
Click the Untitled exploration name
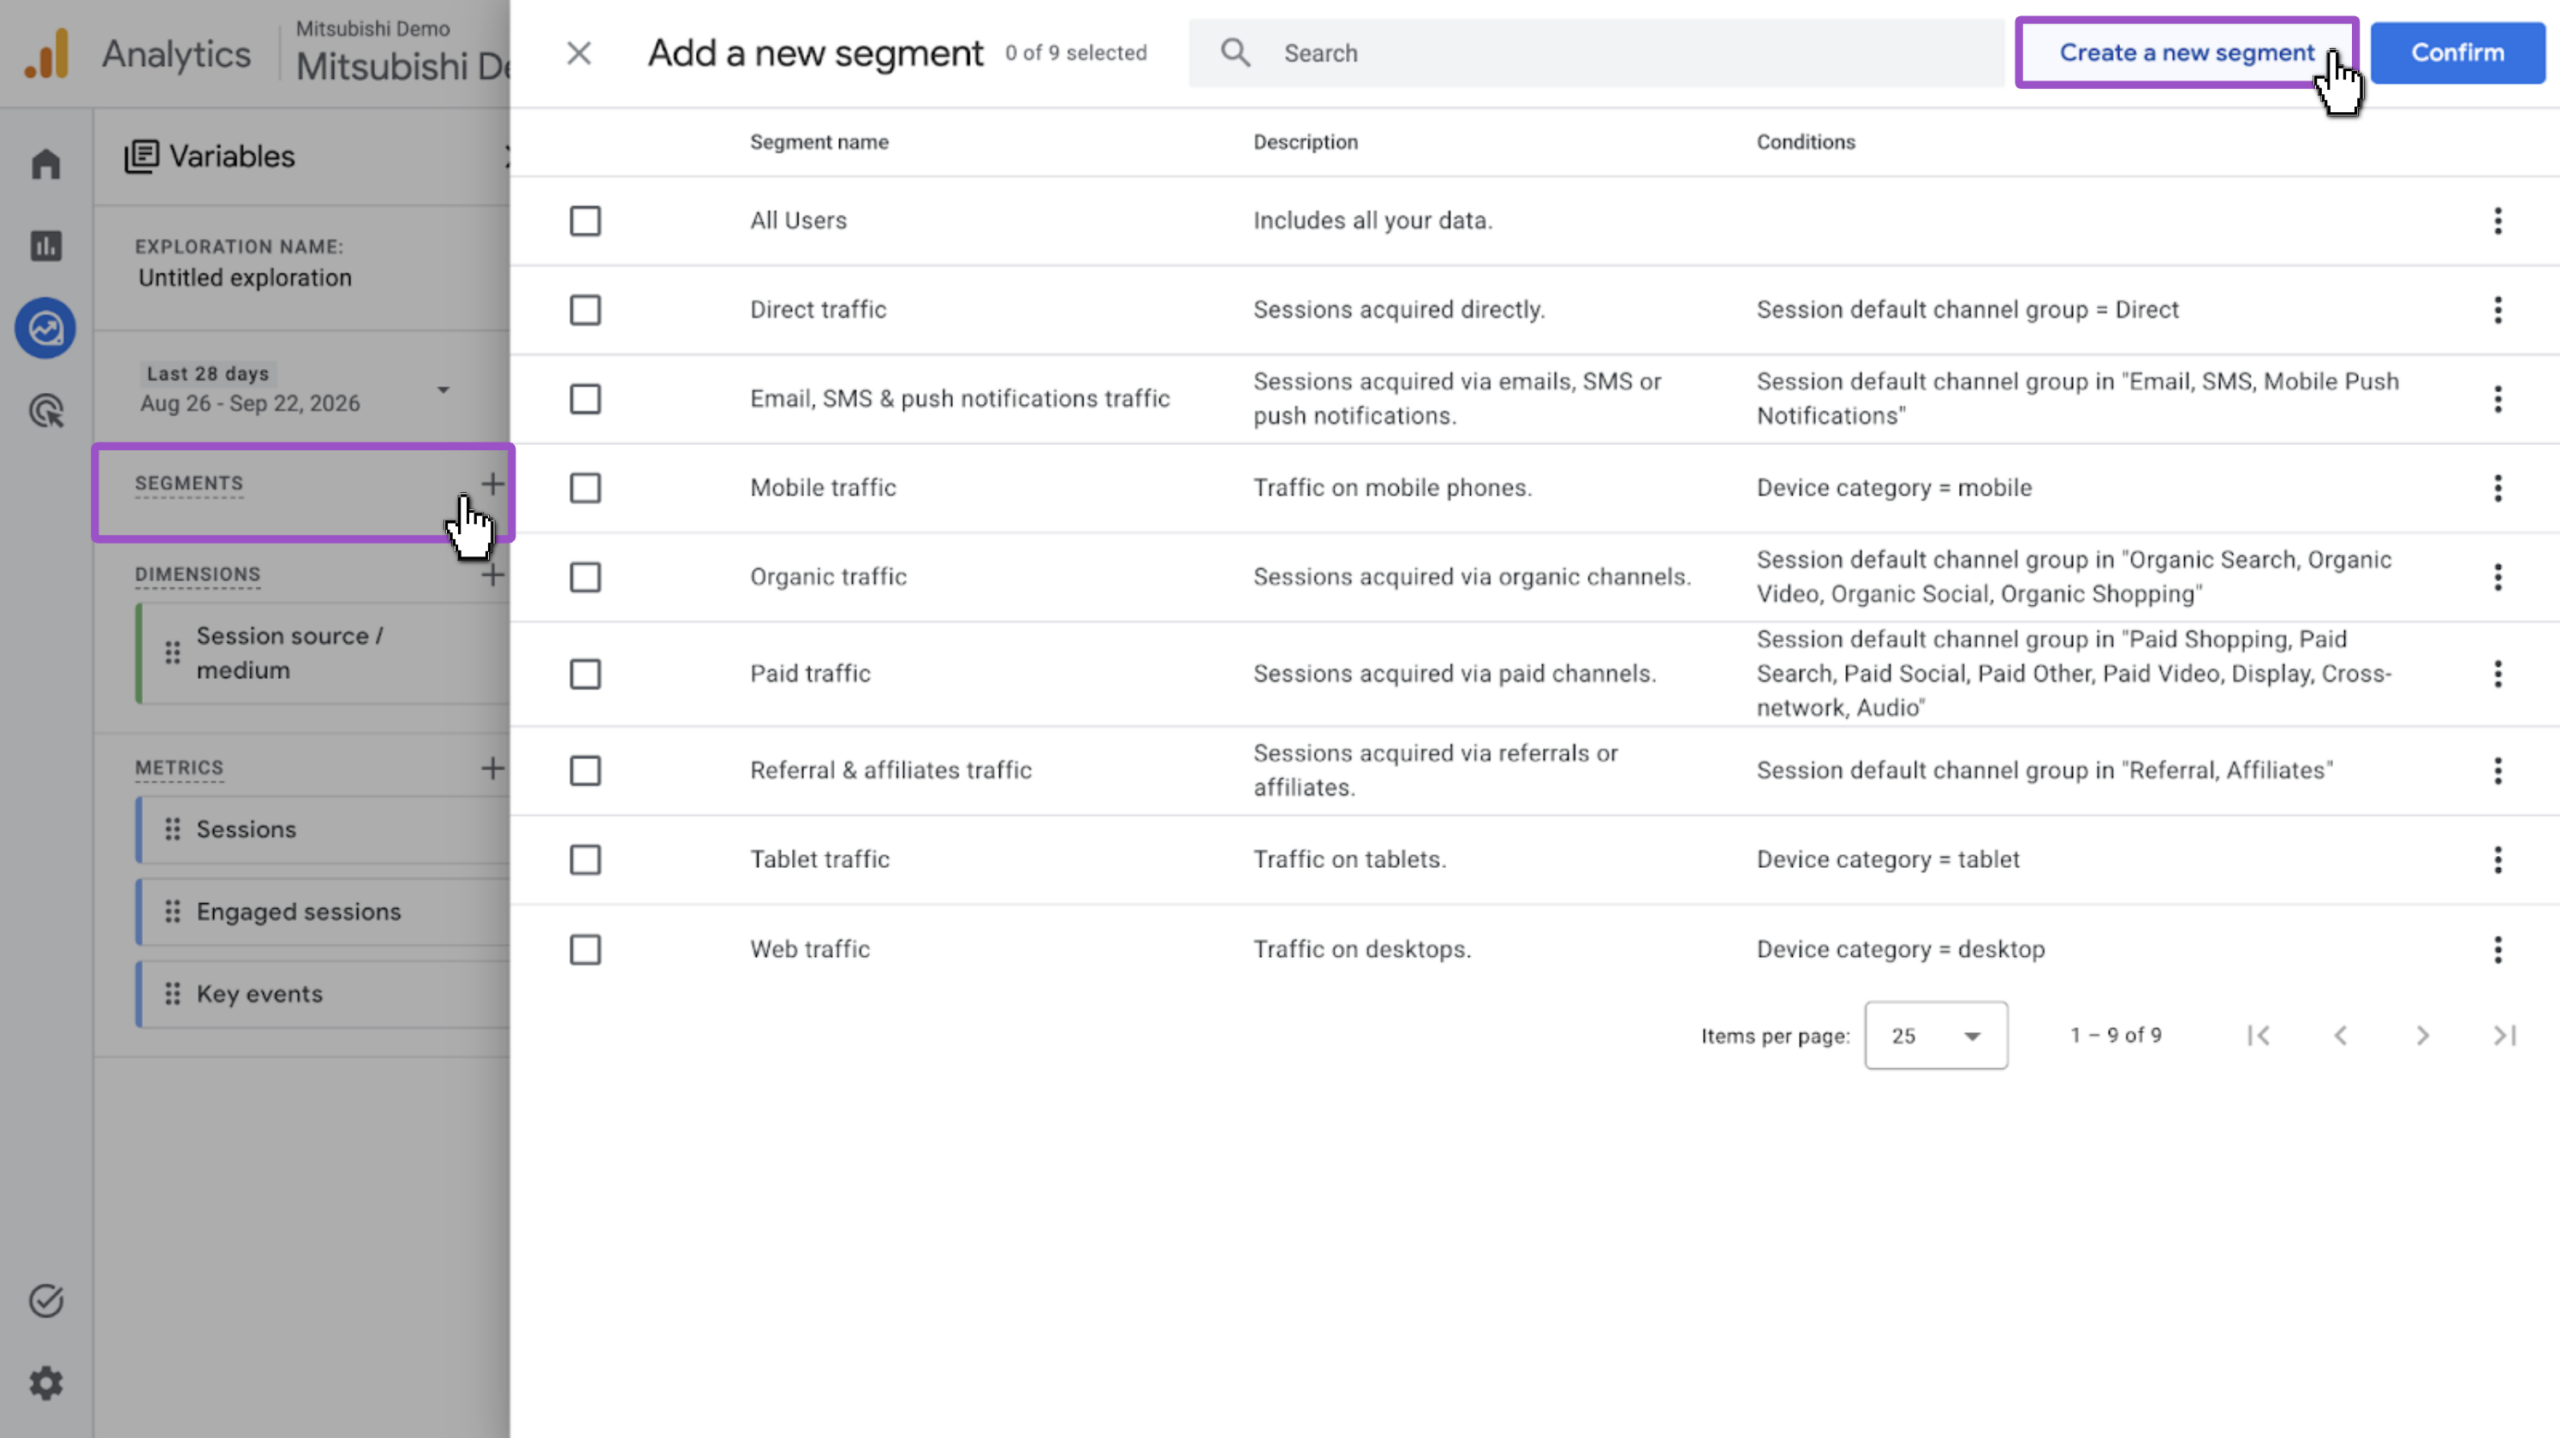click(245, 278)
